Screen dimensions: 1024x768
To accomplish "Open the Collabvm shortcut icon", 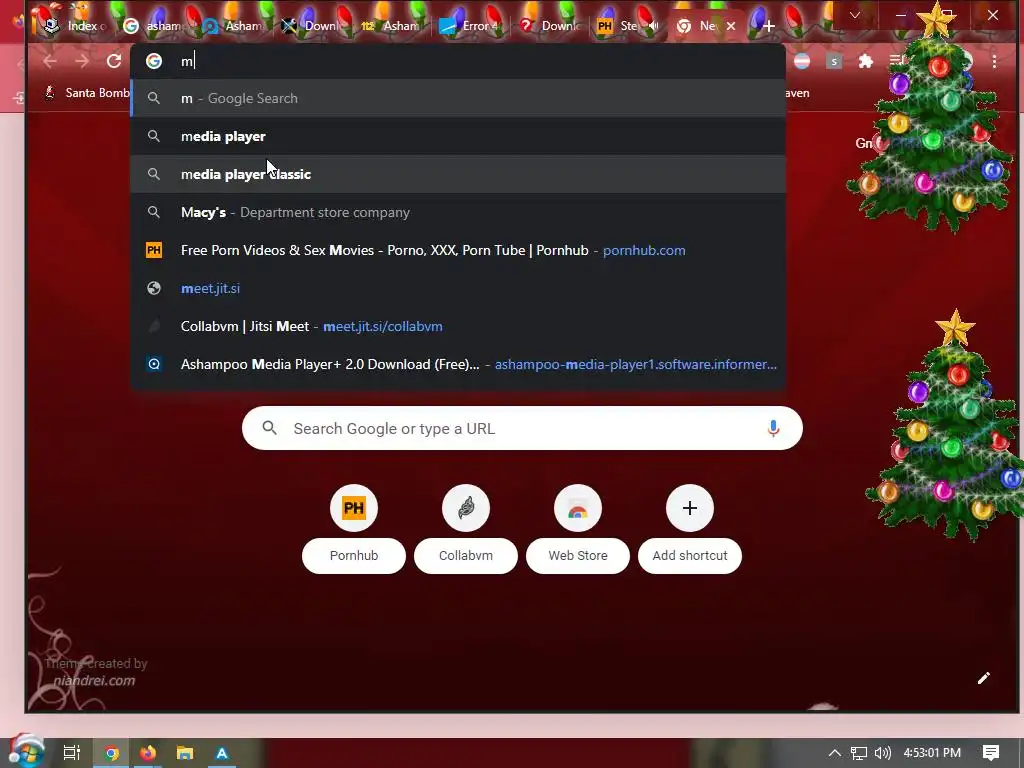I will click(x=466, y=508).
